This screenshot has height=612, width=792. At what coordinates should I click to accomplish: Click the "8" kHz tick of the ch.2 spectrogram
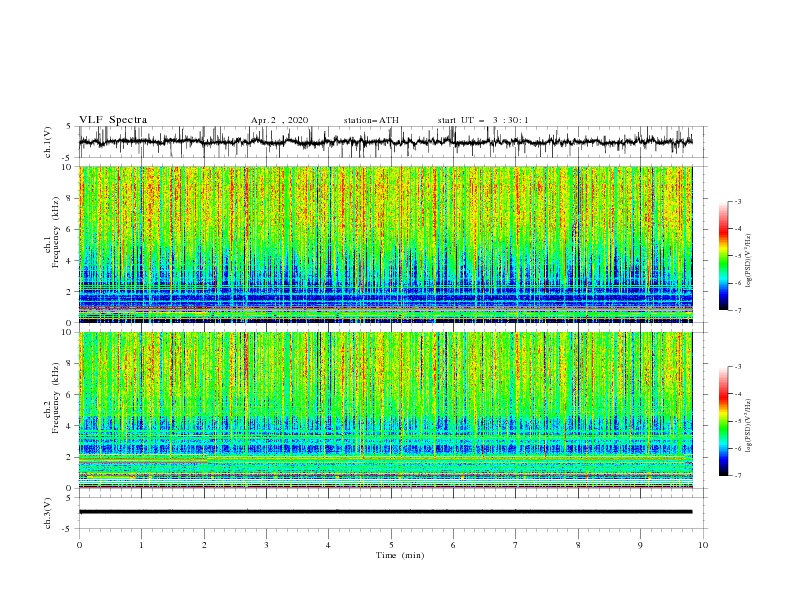point(71,364)
